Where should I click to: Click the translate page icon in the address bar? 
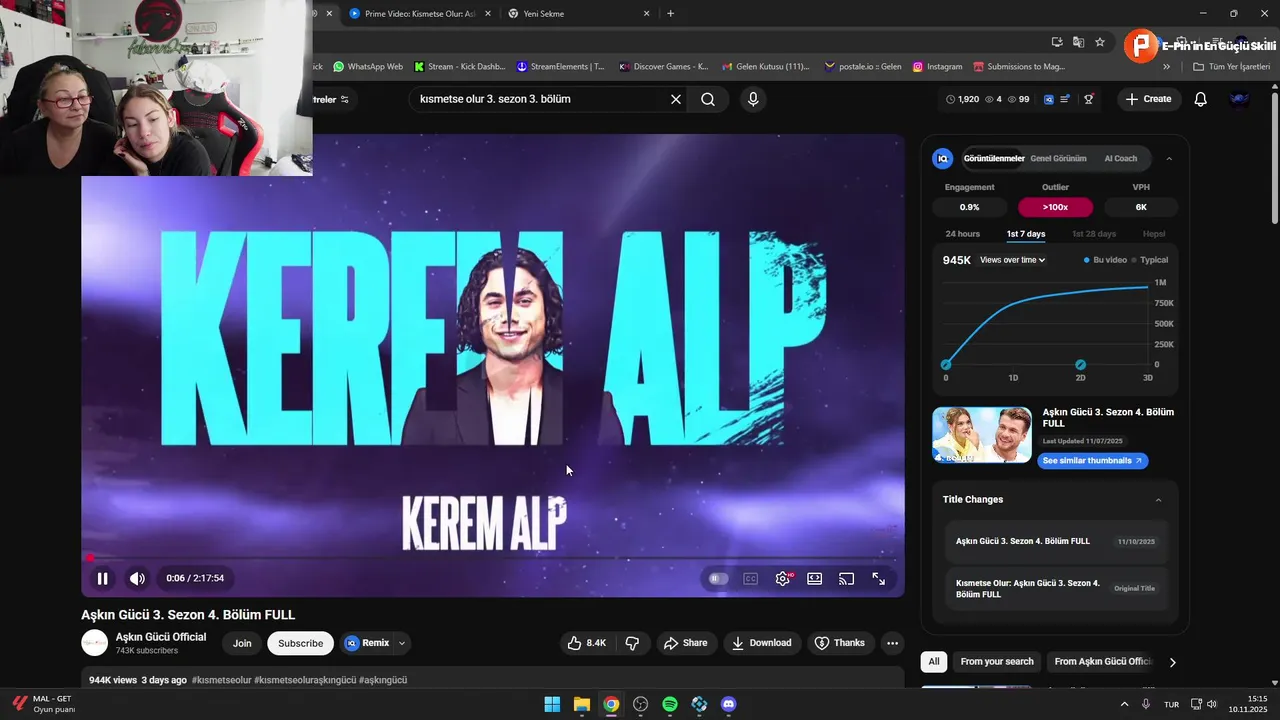[x=1078, y=42]
